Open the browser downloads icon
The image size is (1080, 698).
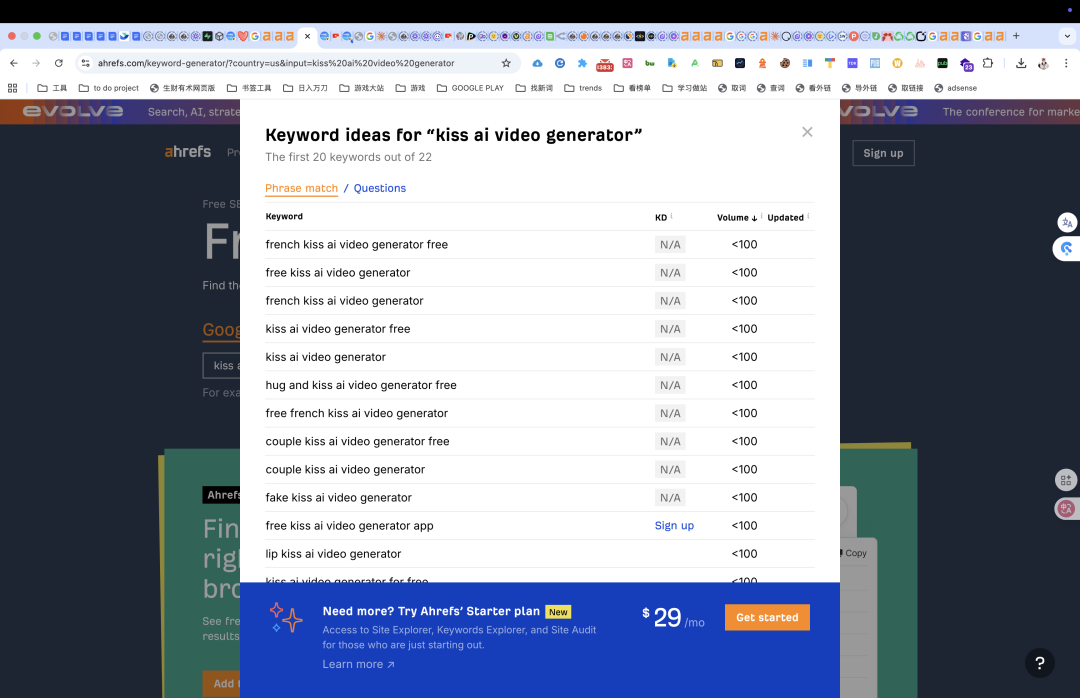pyautogui.click(x=1021, y=63)
